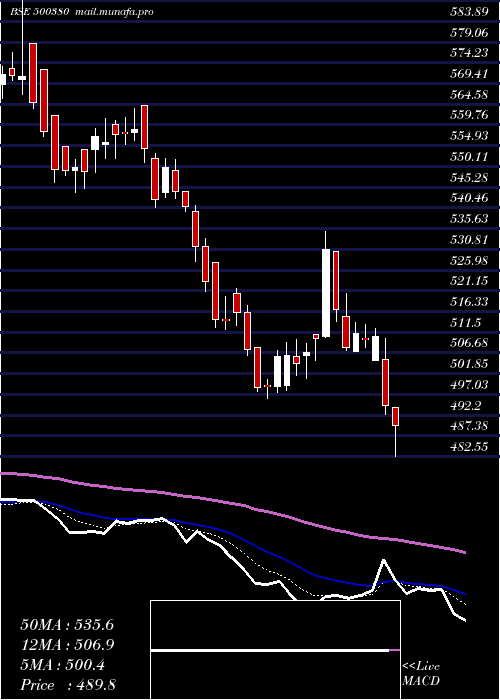Click the 540.46 price axis label

pyautogui.click(x=468, y=198)
